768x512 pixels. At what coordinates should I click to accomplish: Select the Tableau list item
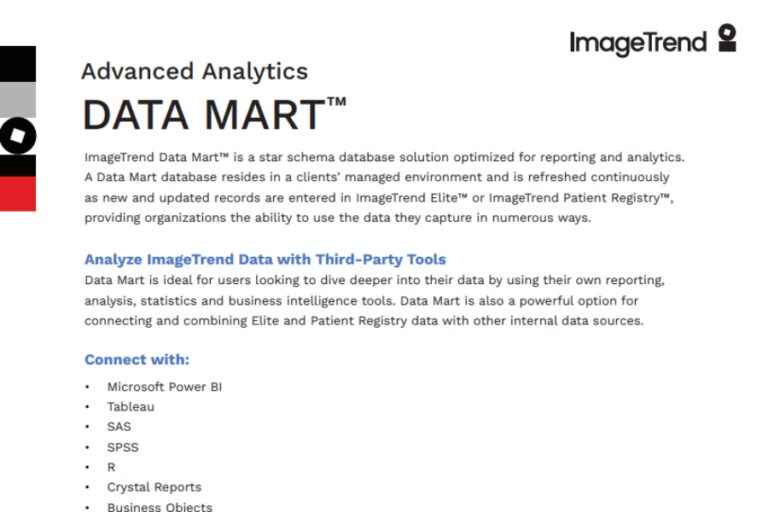tap(131, 406)
